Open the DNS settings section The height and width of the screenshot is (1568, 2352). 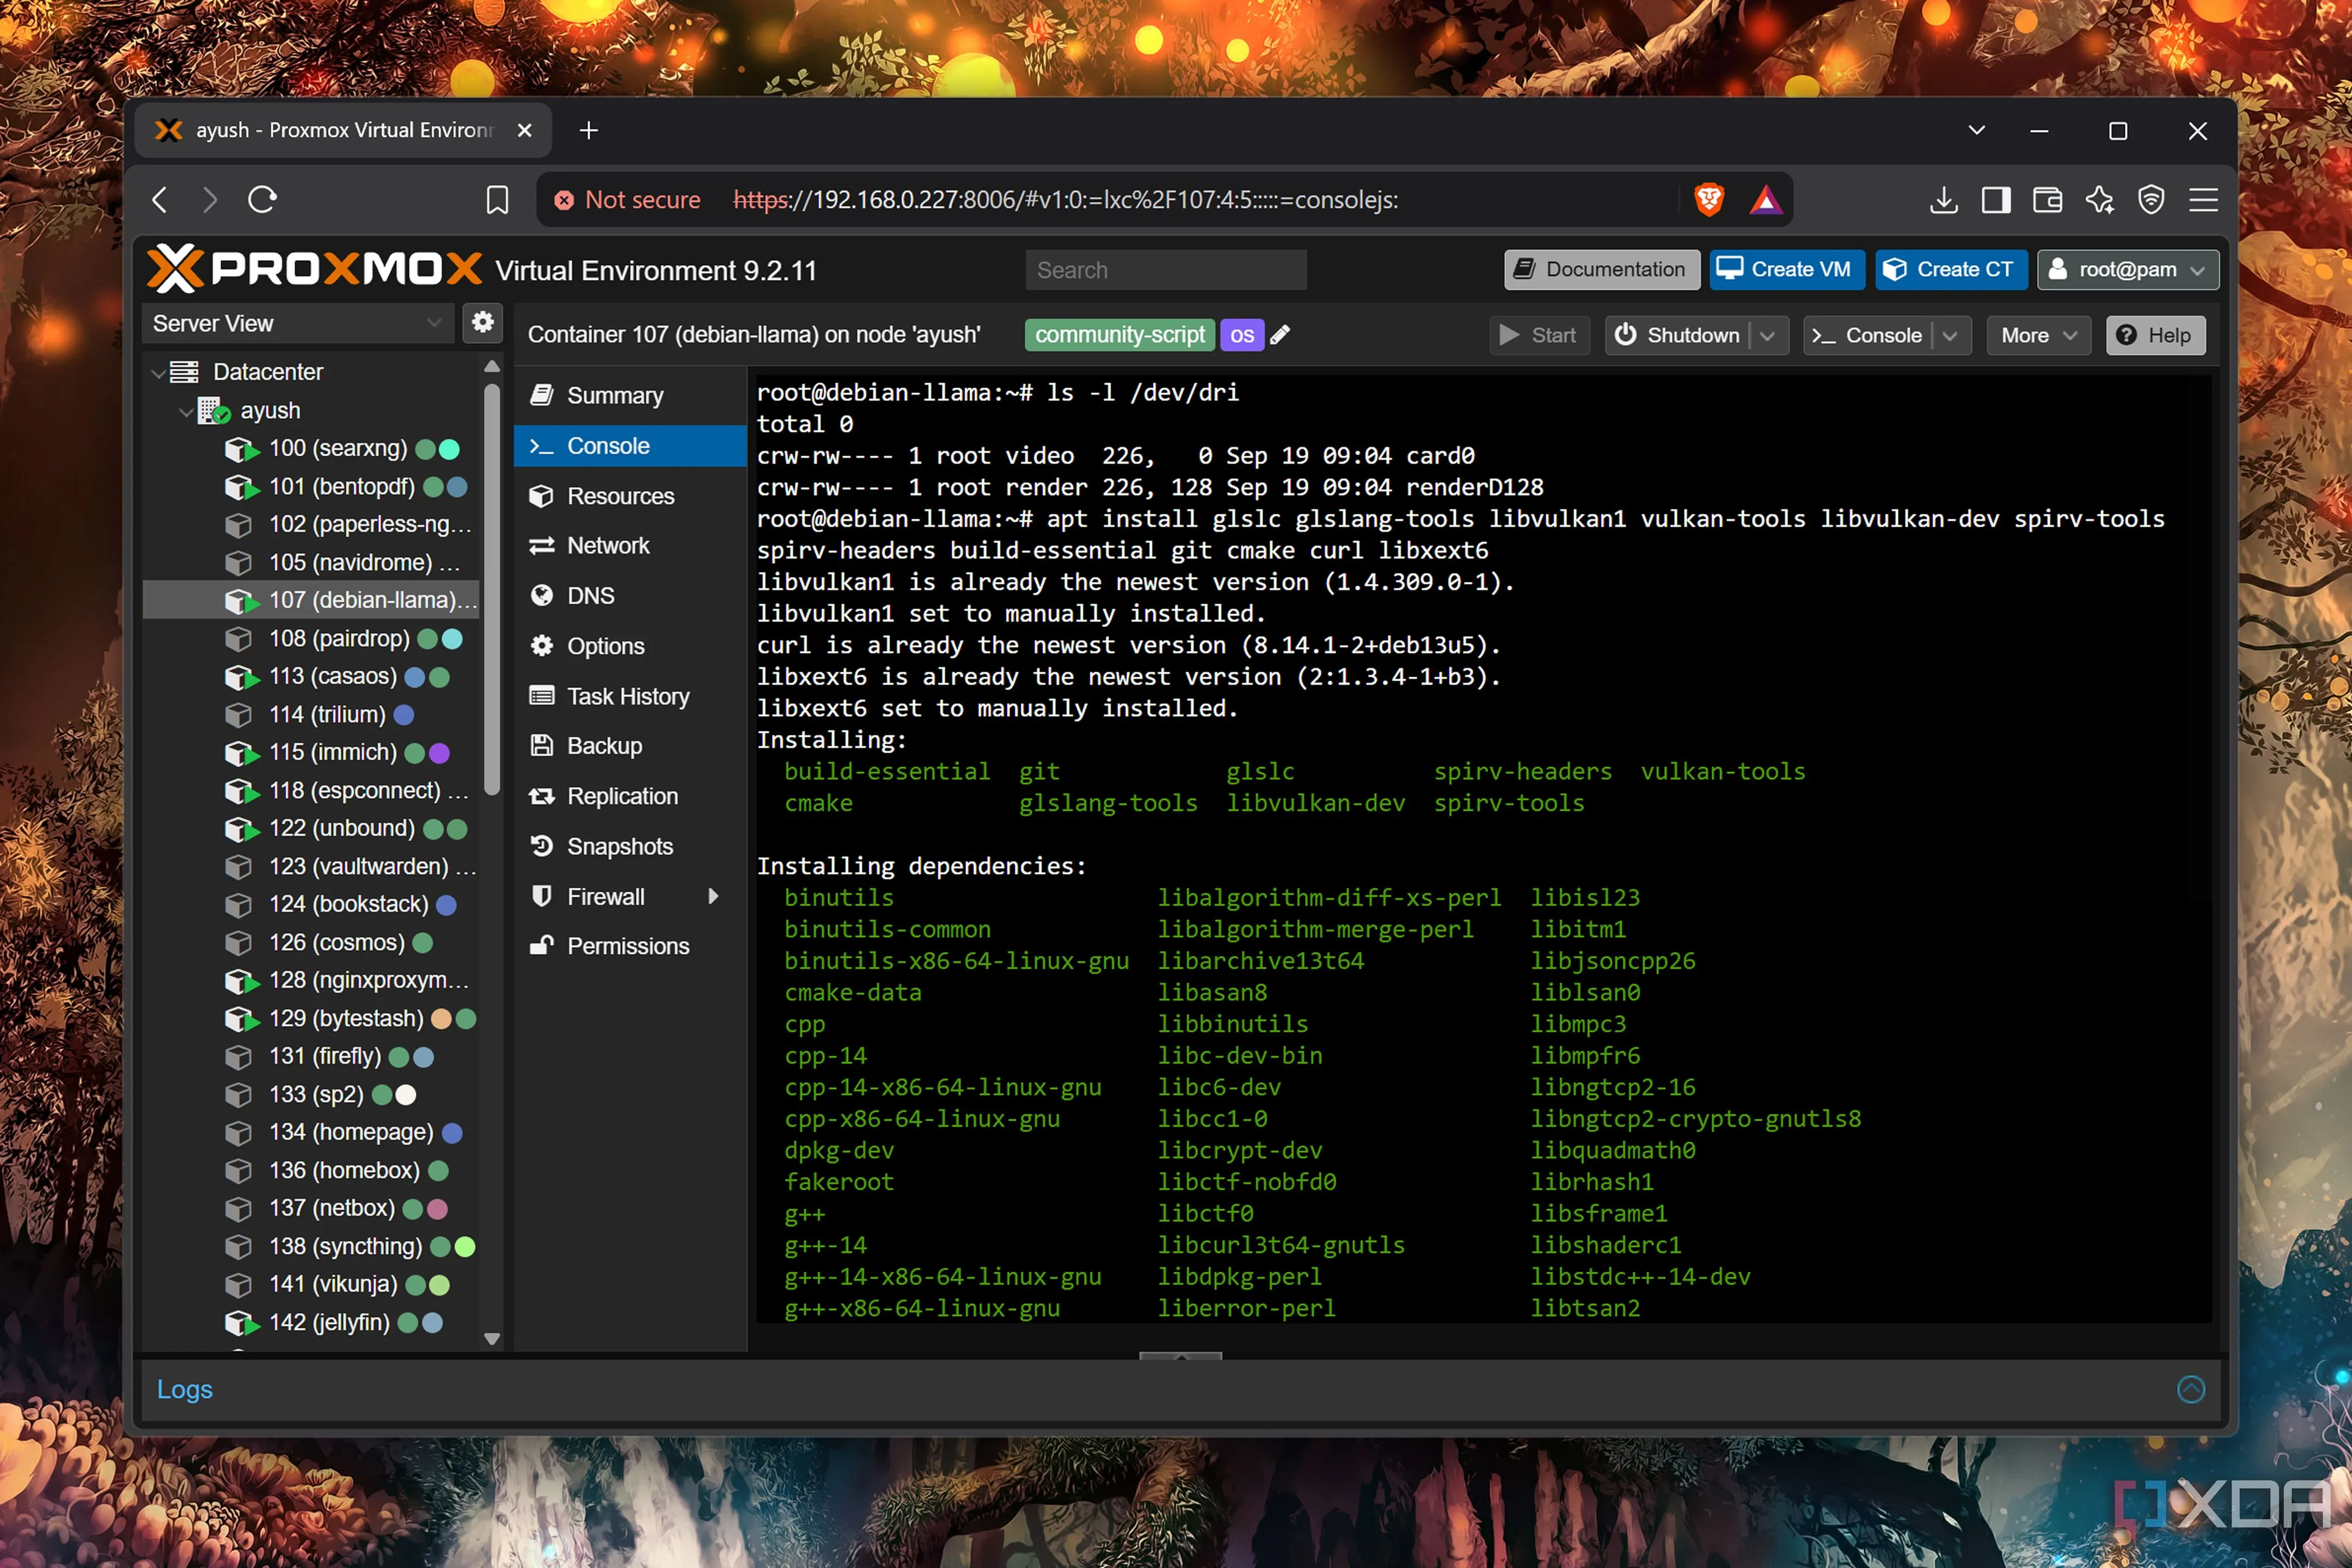coord(630,596)
